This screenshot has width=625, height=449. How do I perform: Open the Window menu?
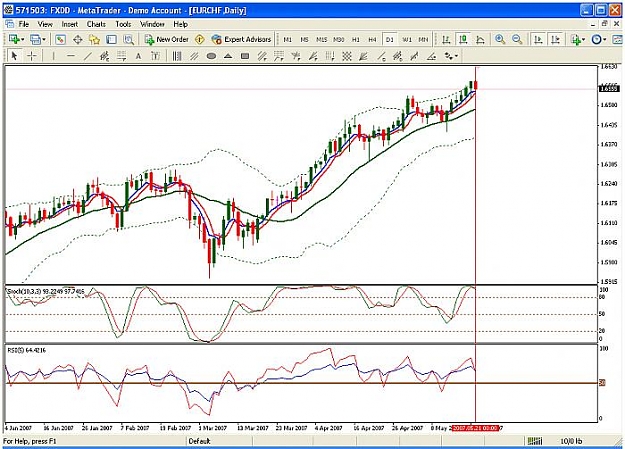[152, 24]
